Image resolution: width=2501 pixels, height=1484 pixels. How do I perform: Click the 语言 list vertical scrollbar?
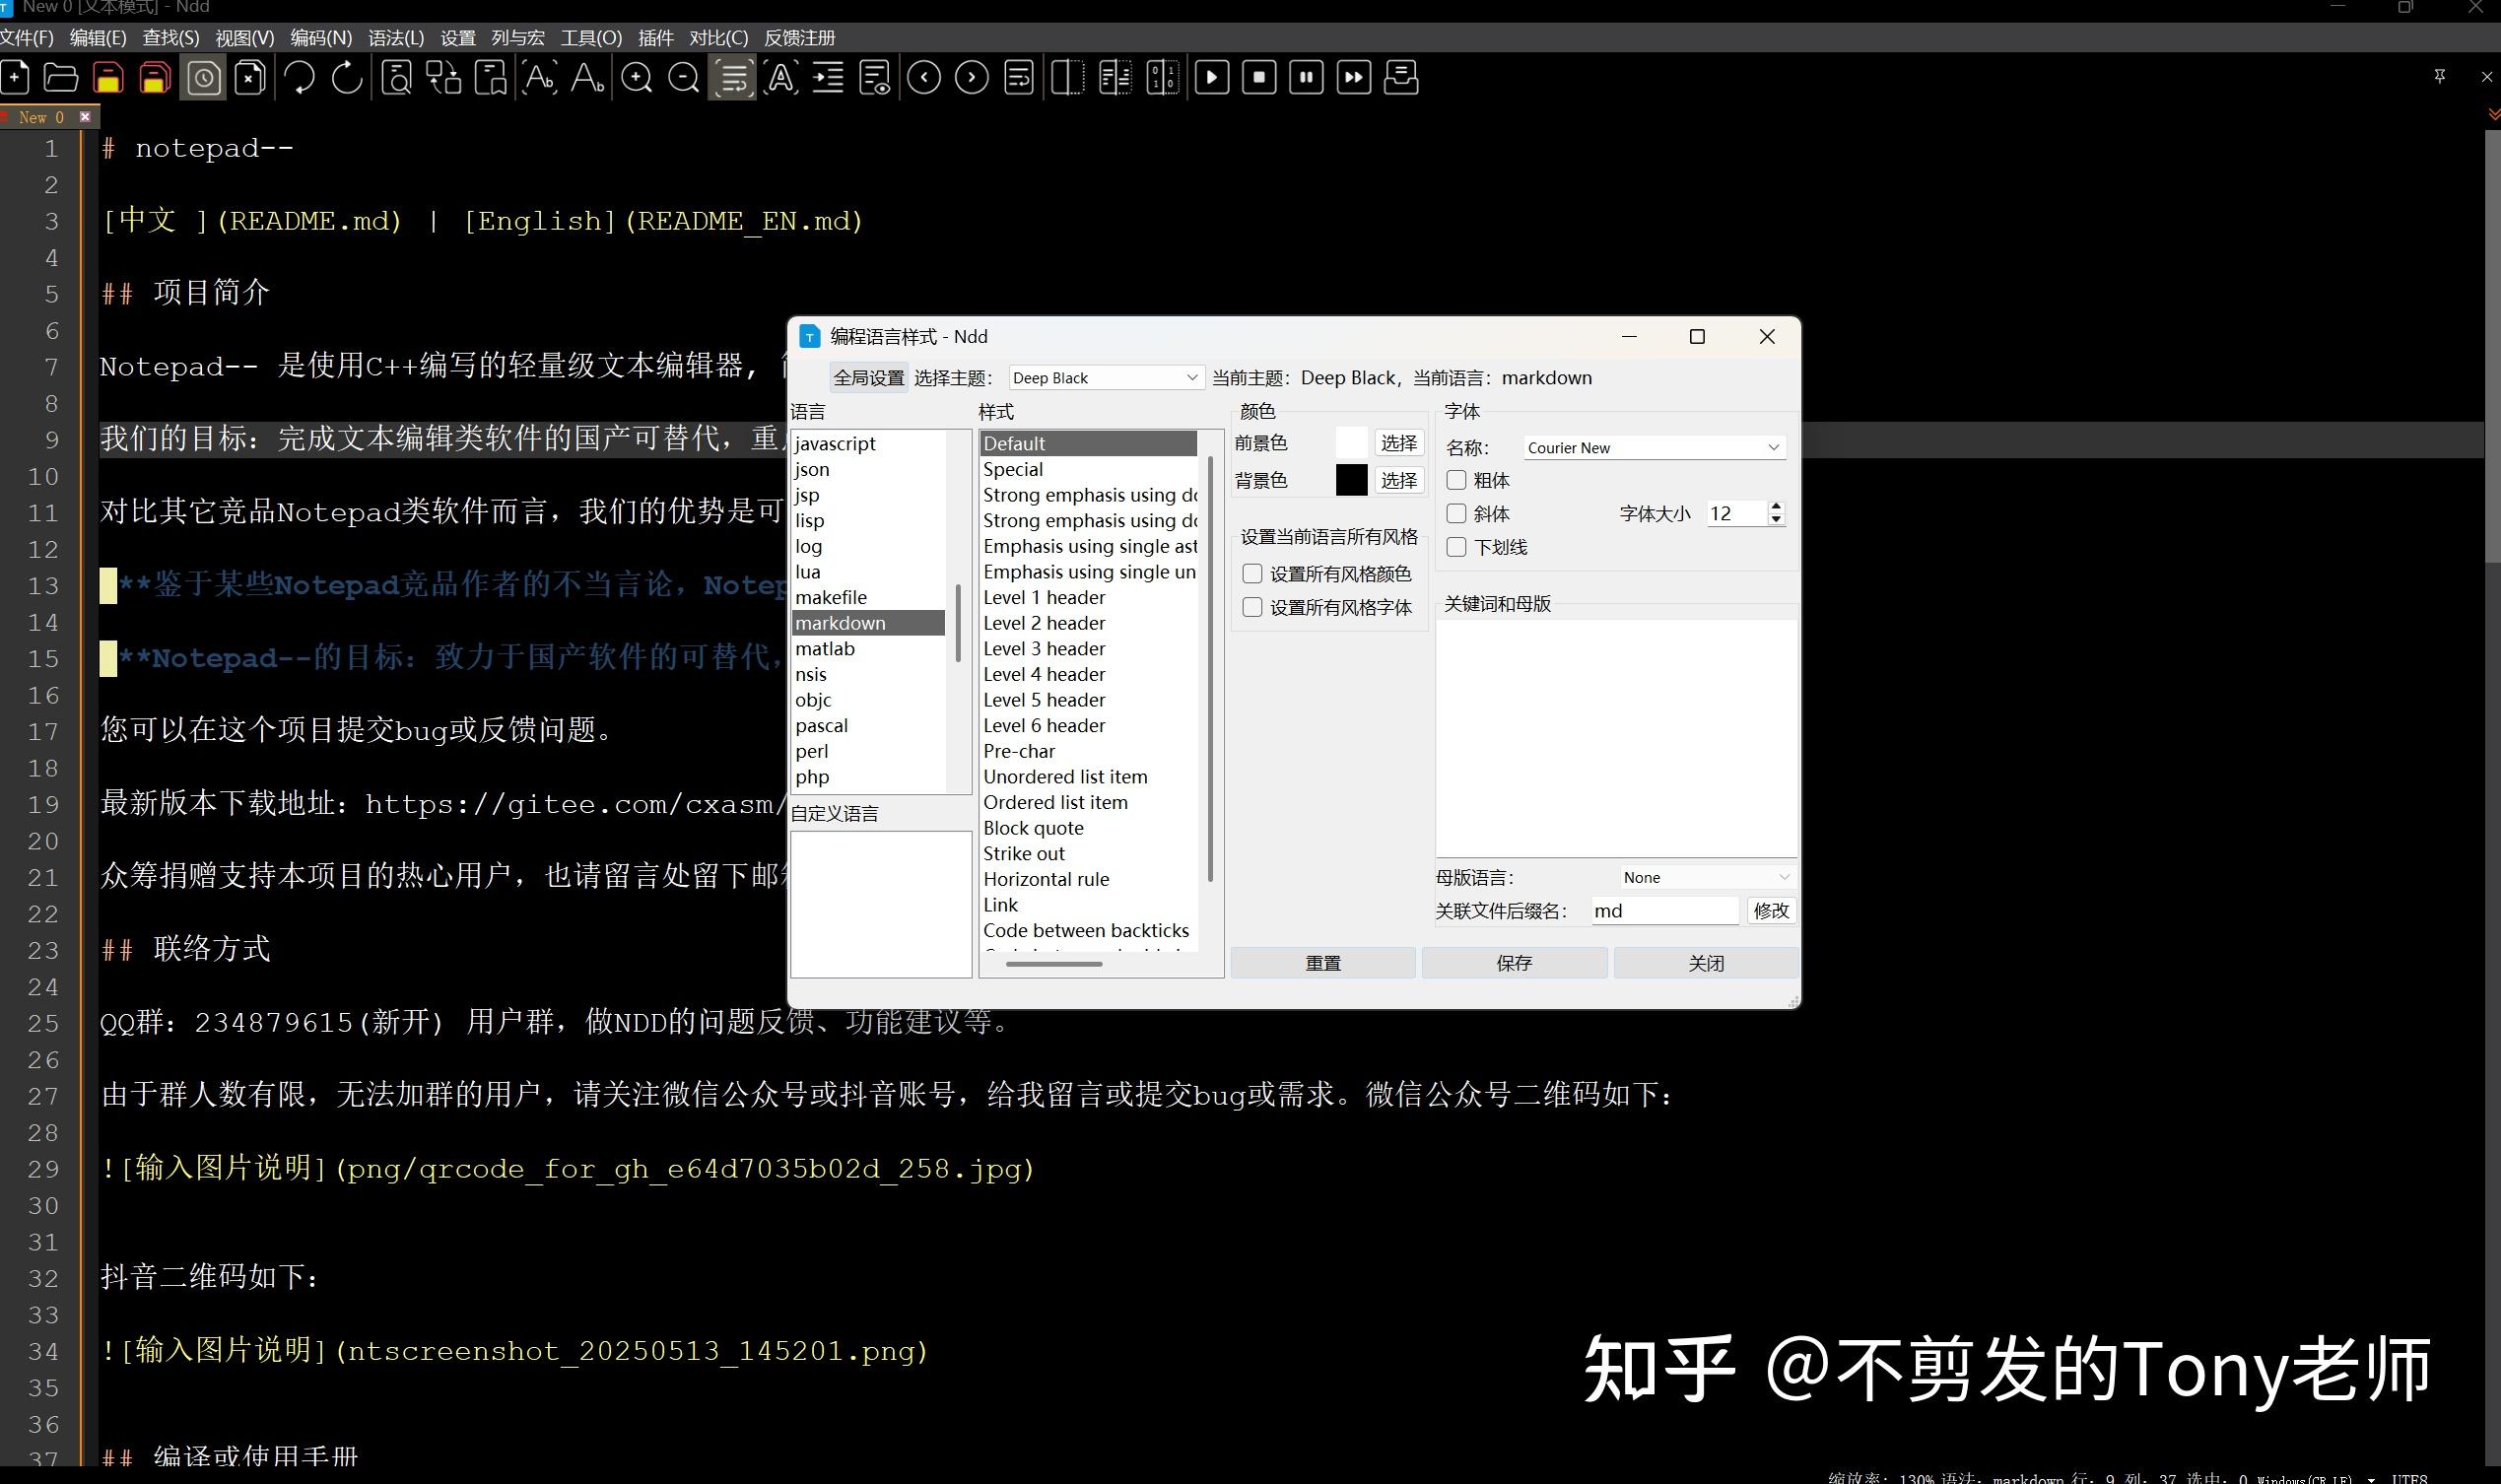click(958, 622)
